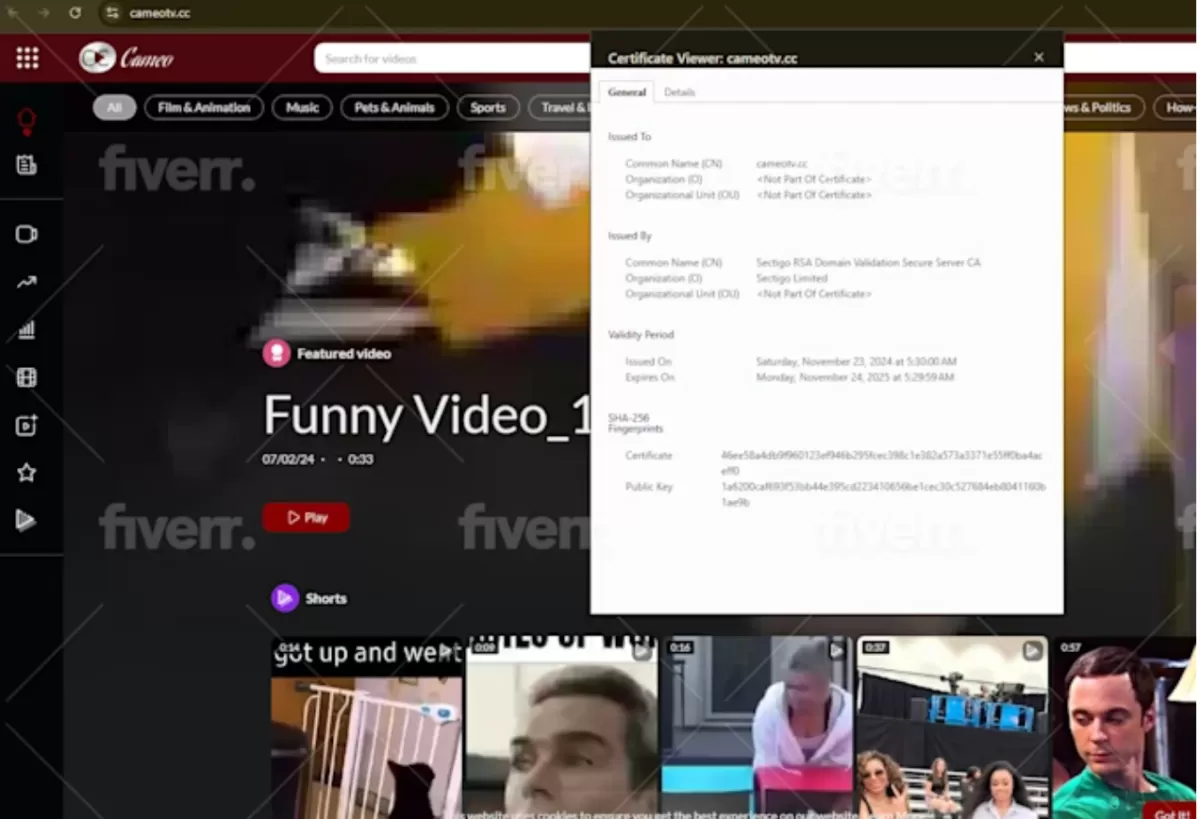
Task: Open the play triangle sidebar icon
Action: point(27,520)
